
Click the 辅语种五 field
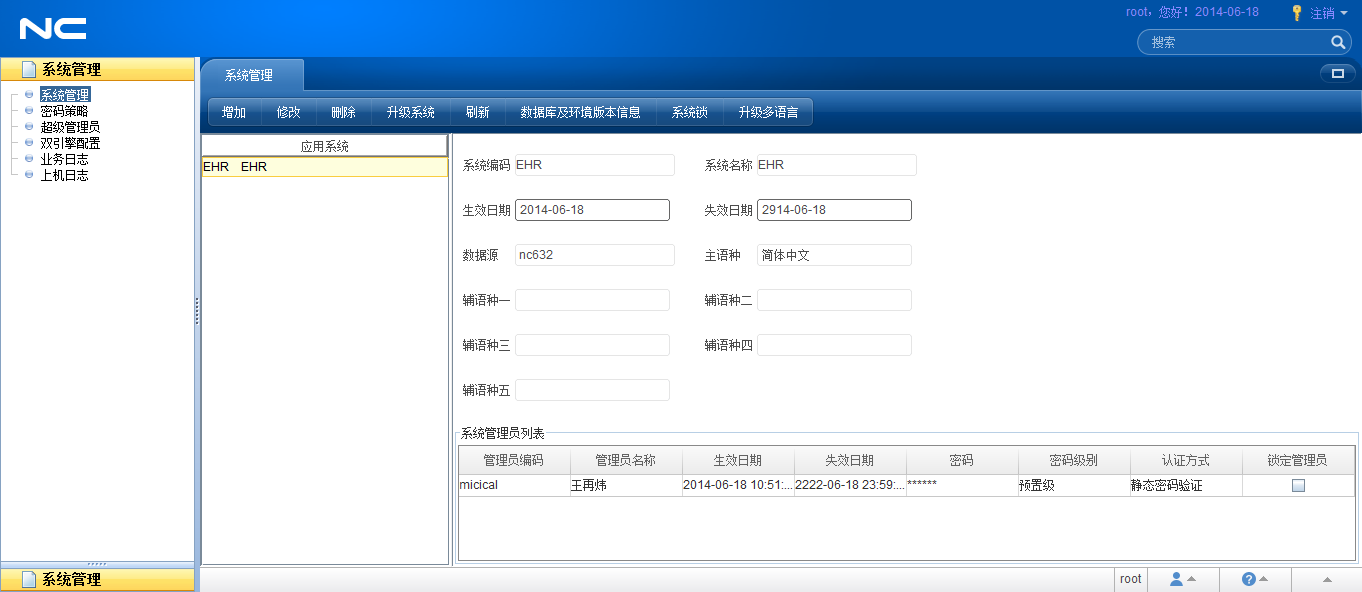592,390
